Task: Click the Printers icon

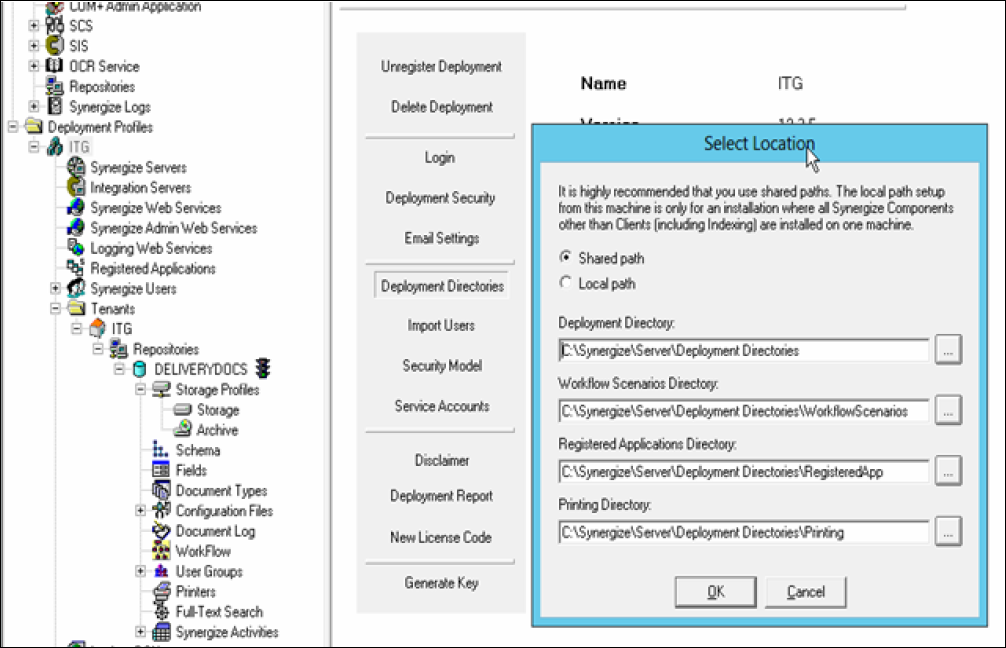Action: click(x=161, y=591)
